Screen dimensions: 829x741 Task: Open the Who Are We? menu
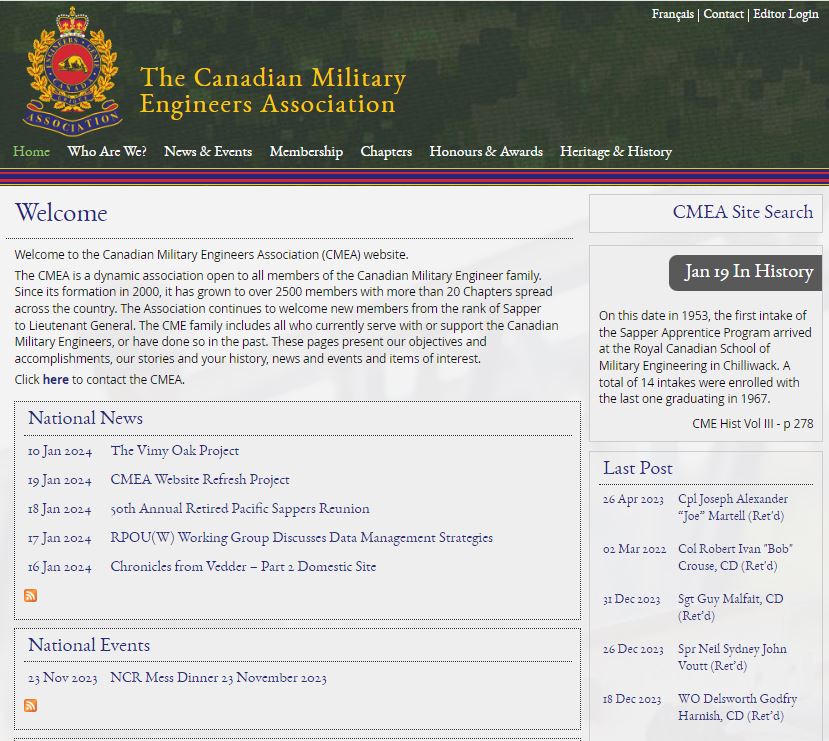pos(107,152)
